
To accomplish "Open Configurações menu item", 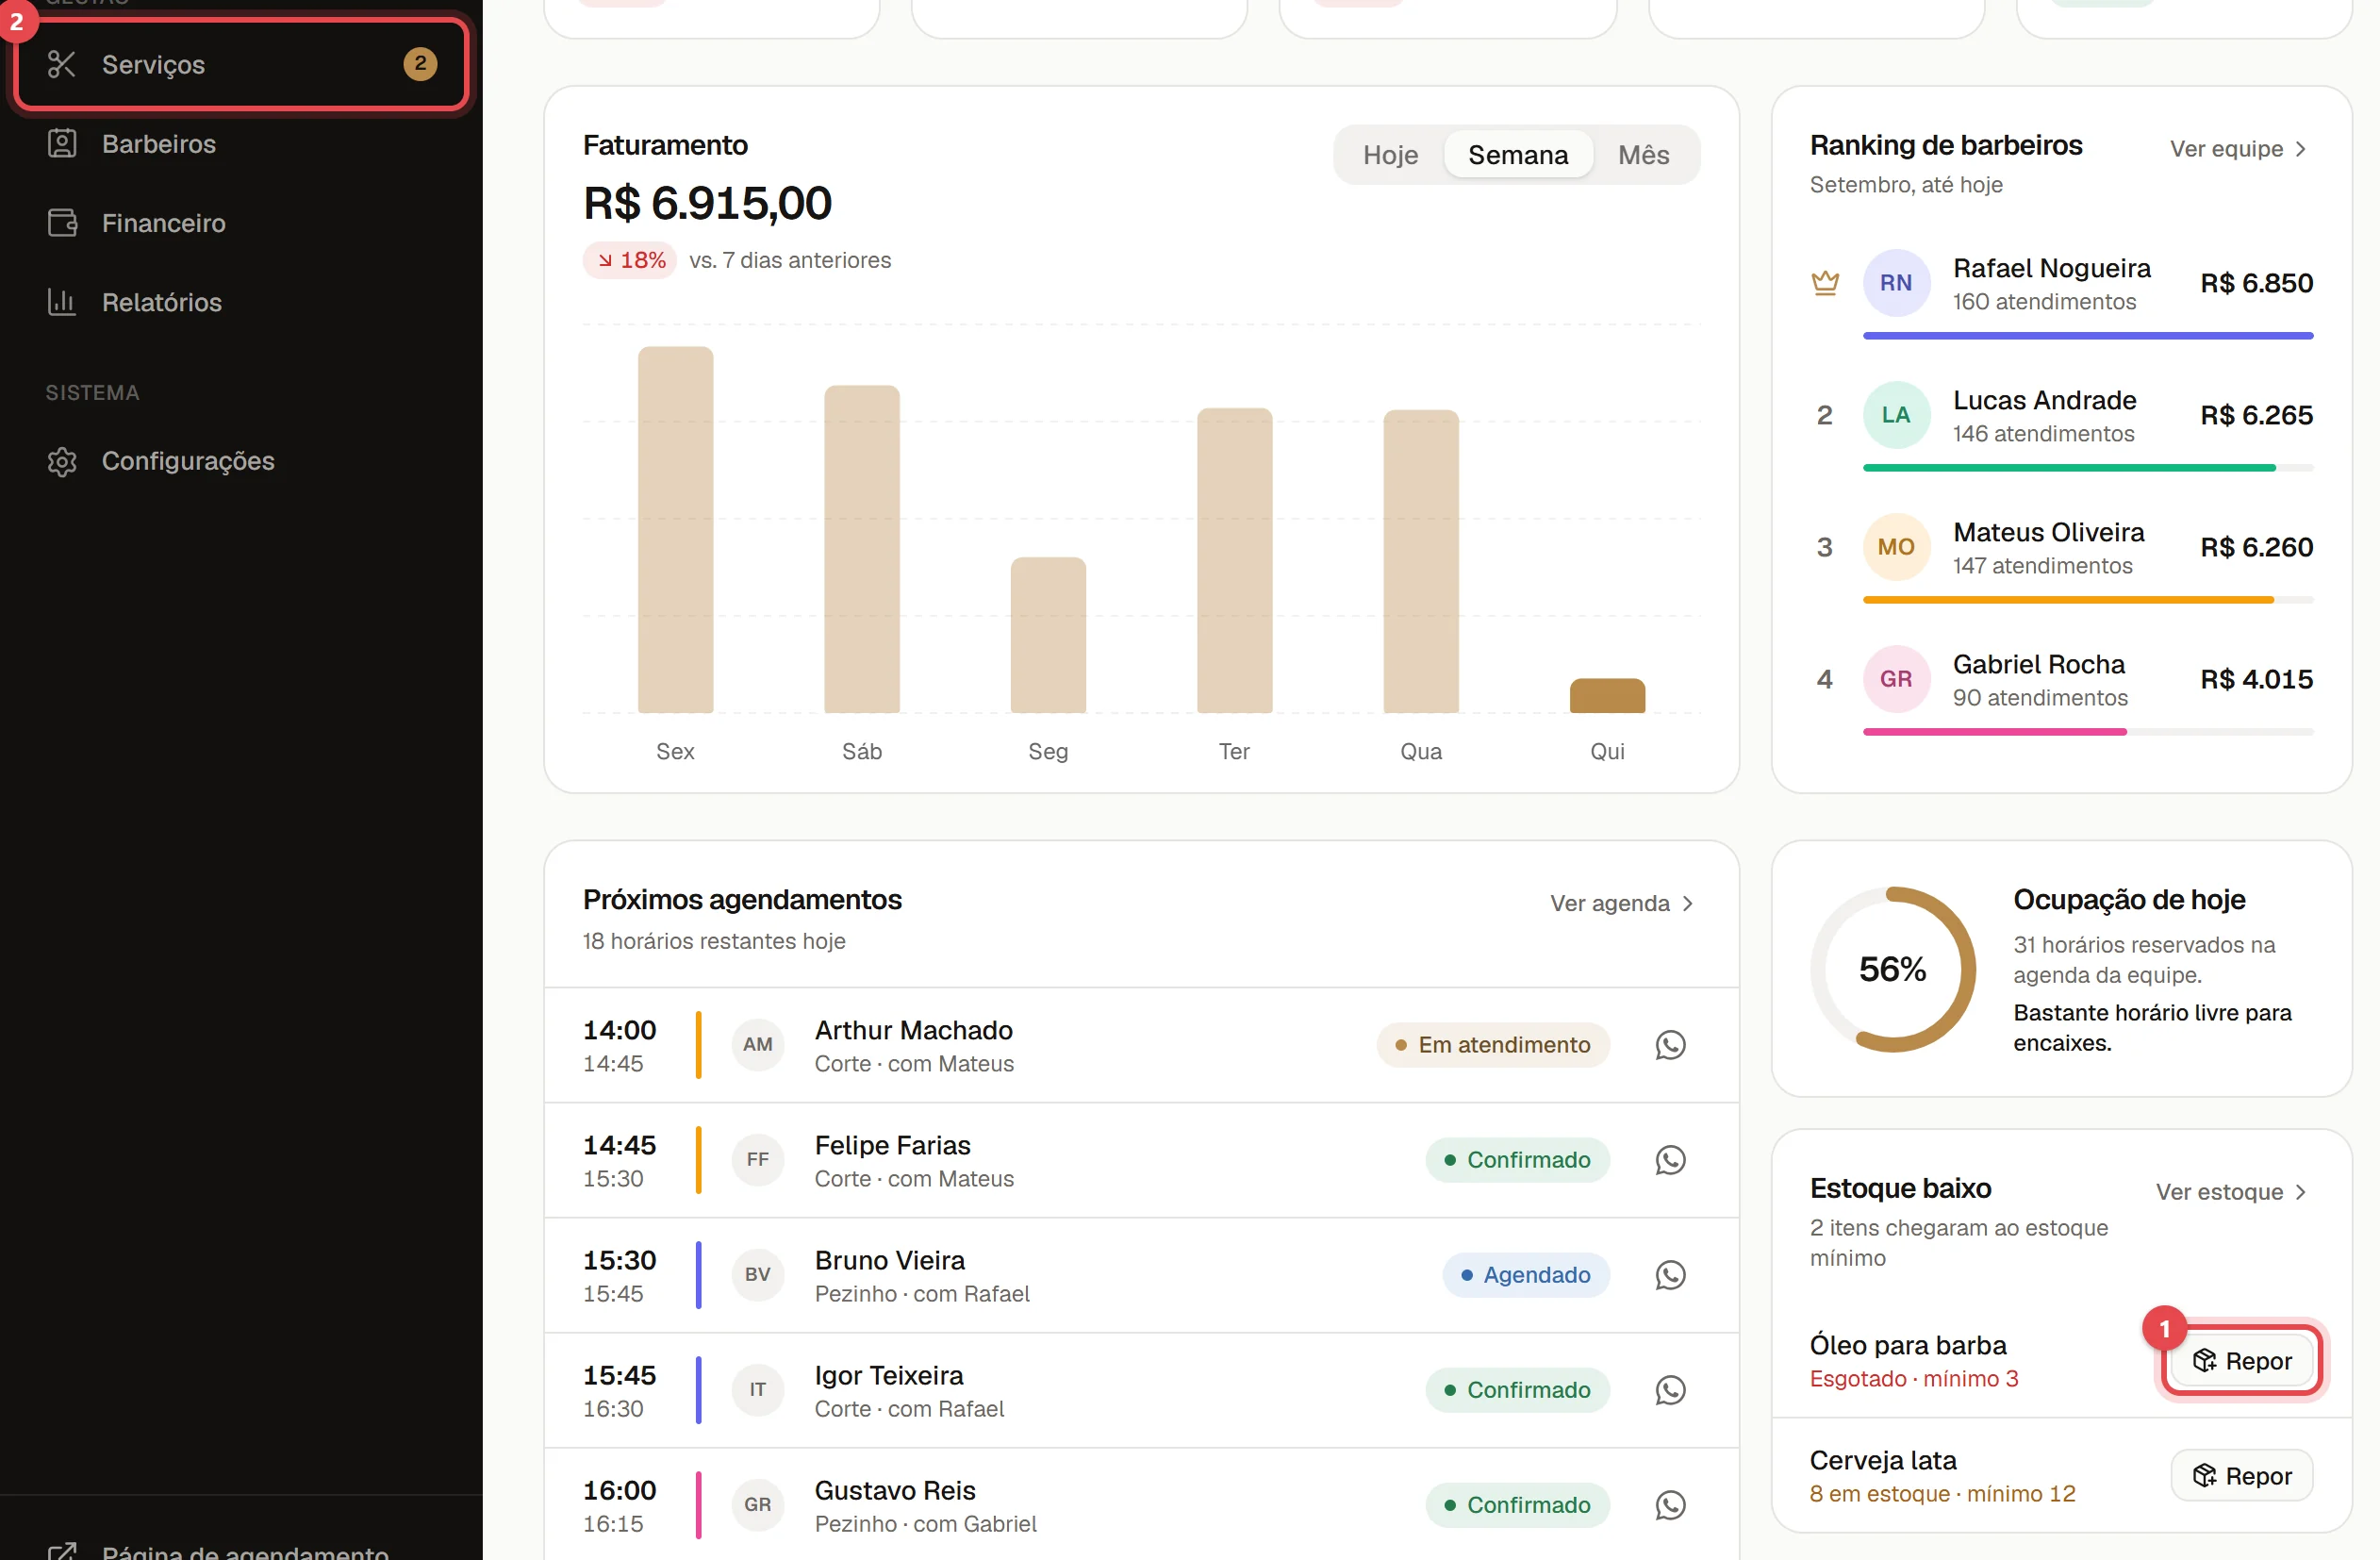I will (x=240, y=461).
